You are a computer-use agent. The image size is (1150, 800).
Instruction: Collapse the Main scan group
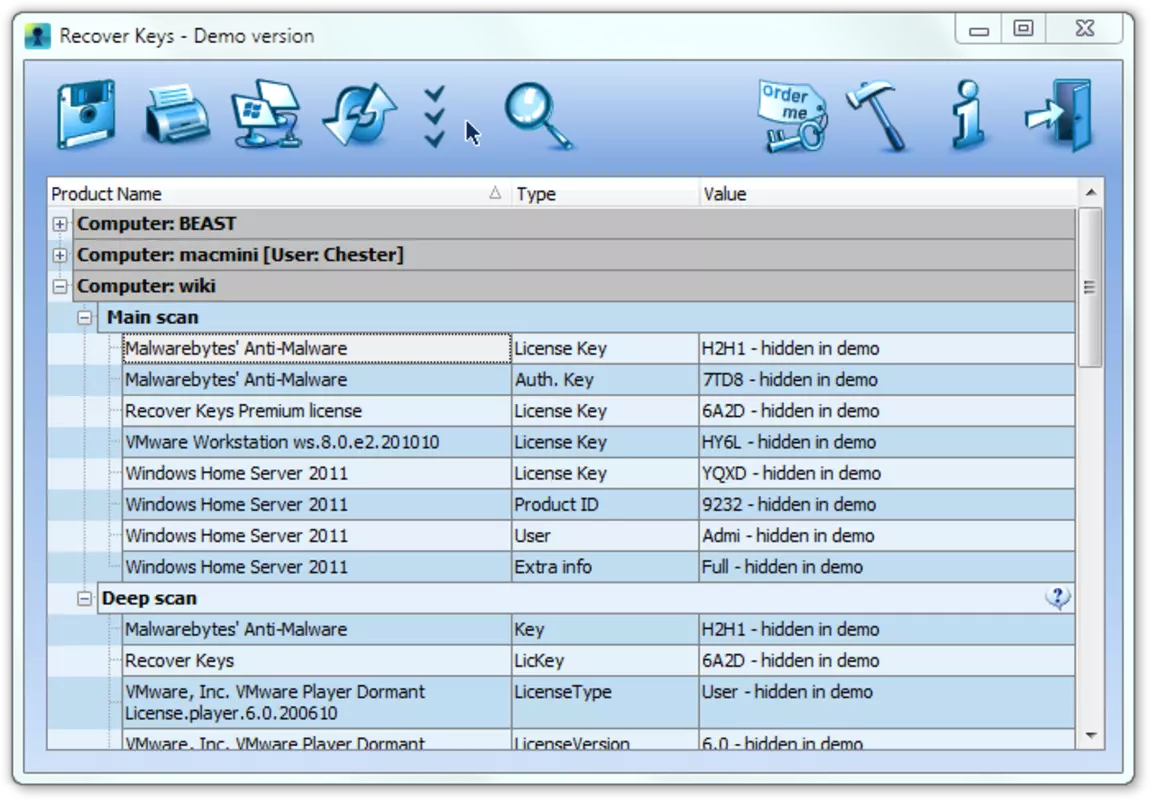click(85, 318)
